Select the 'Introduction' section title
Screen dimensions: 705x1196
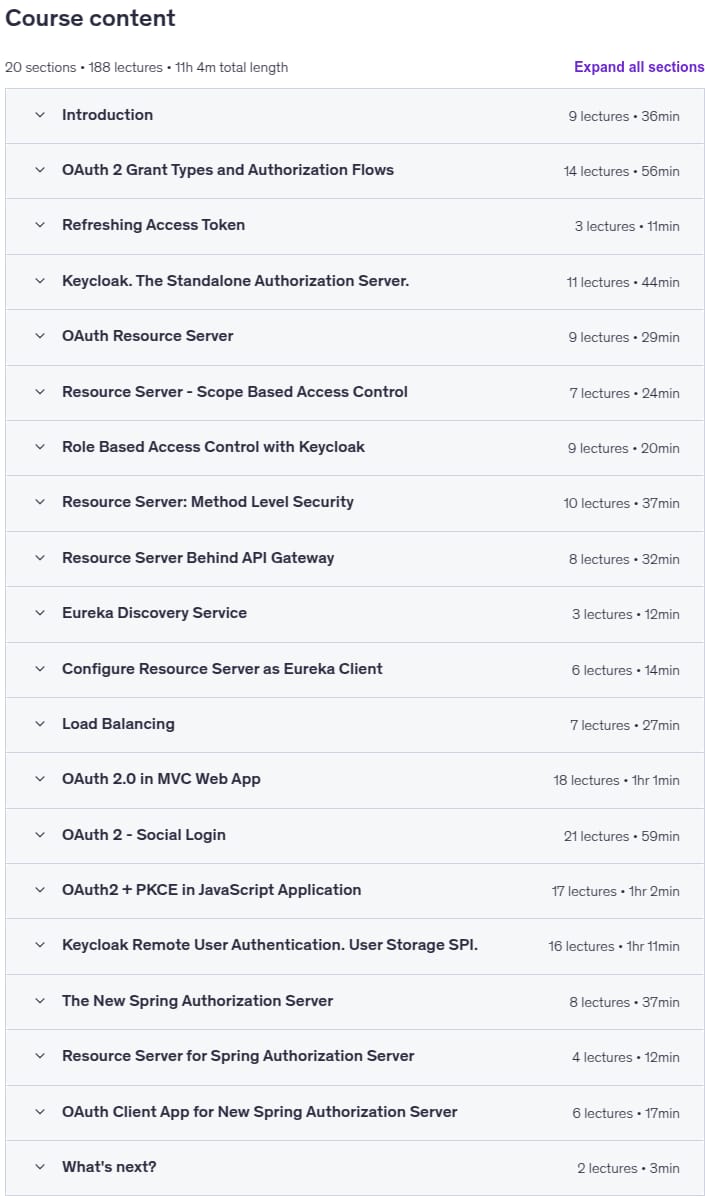point(108,115)
